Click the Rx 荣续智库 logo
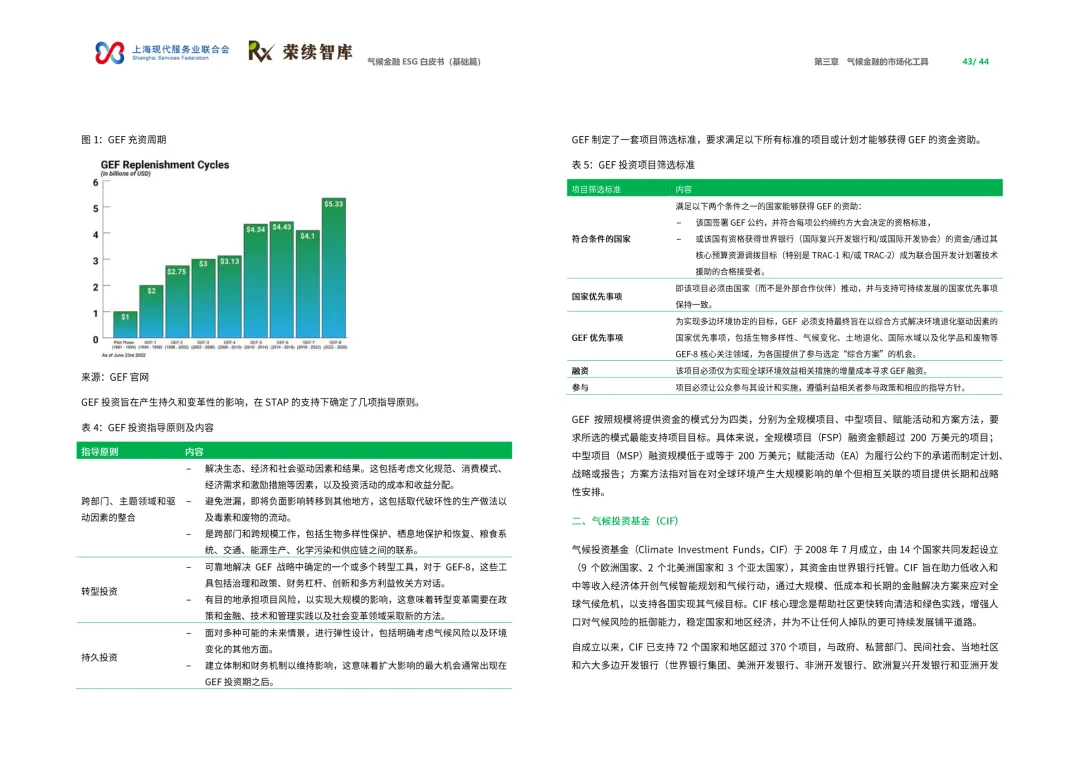 (x=300, y=52)
